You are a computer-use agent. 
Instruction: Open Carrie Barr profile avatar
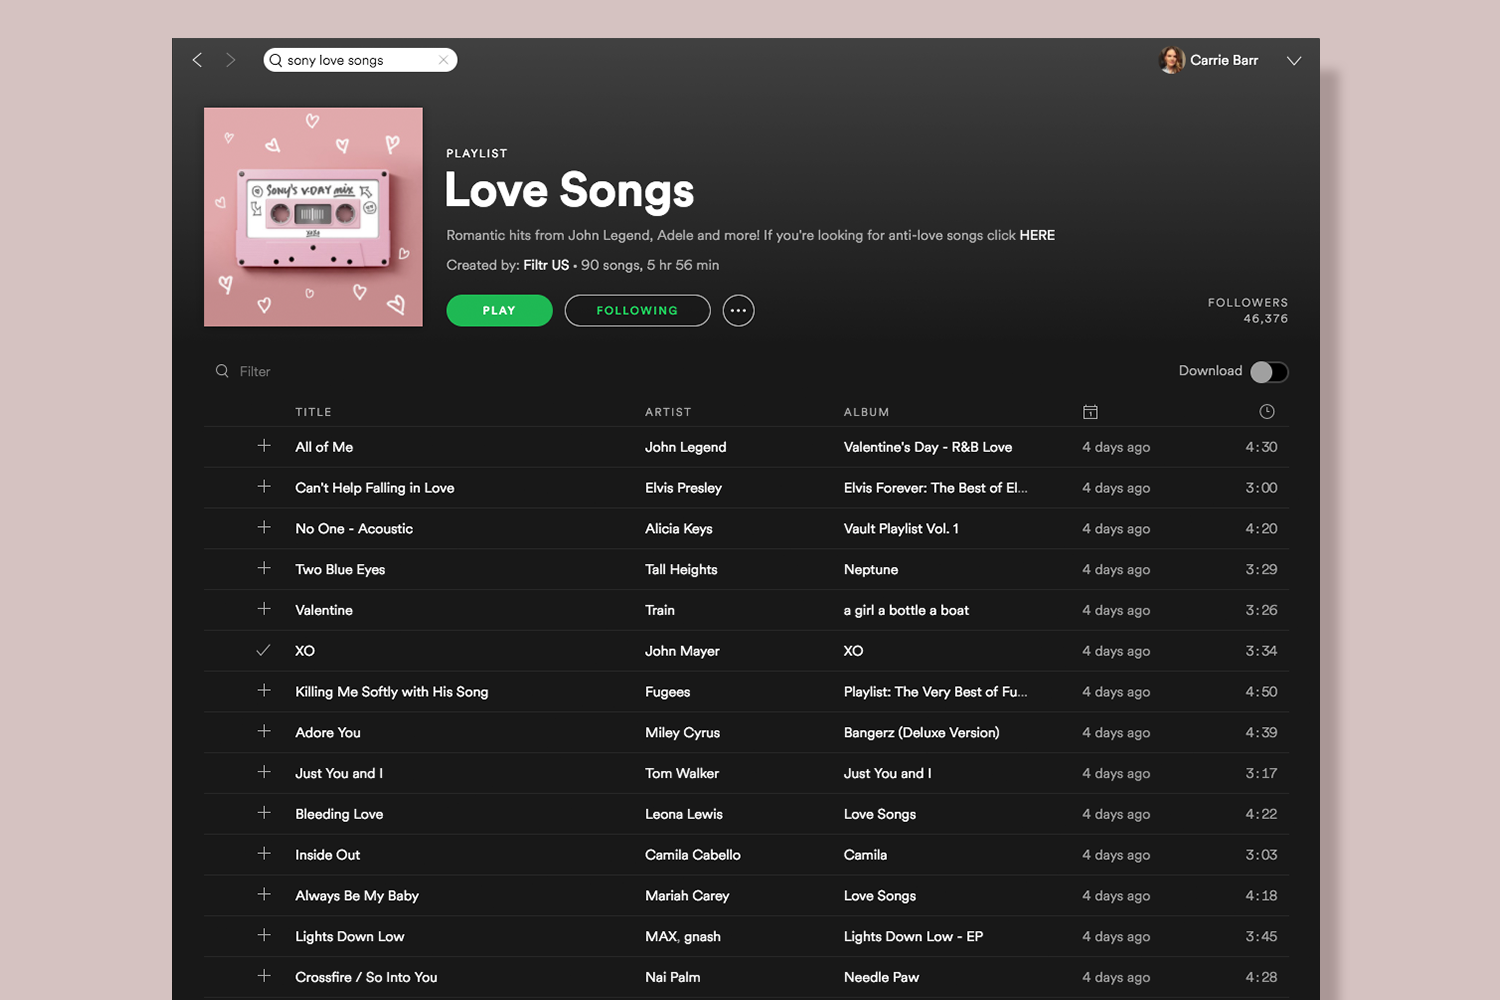click(x=1171, y=60)
